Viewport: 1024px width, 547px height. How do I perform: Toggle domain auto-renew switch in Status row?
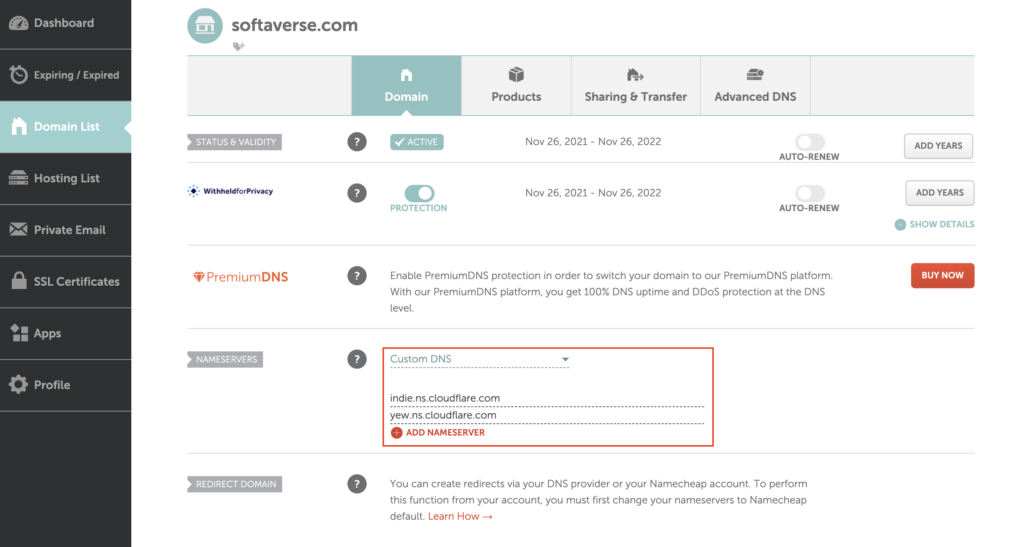[809, 142]
